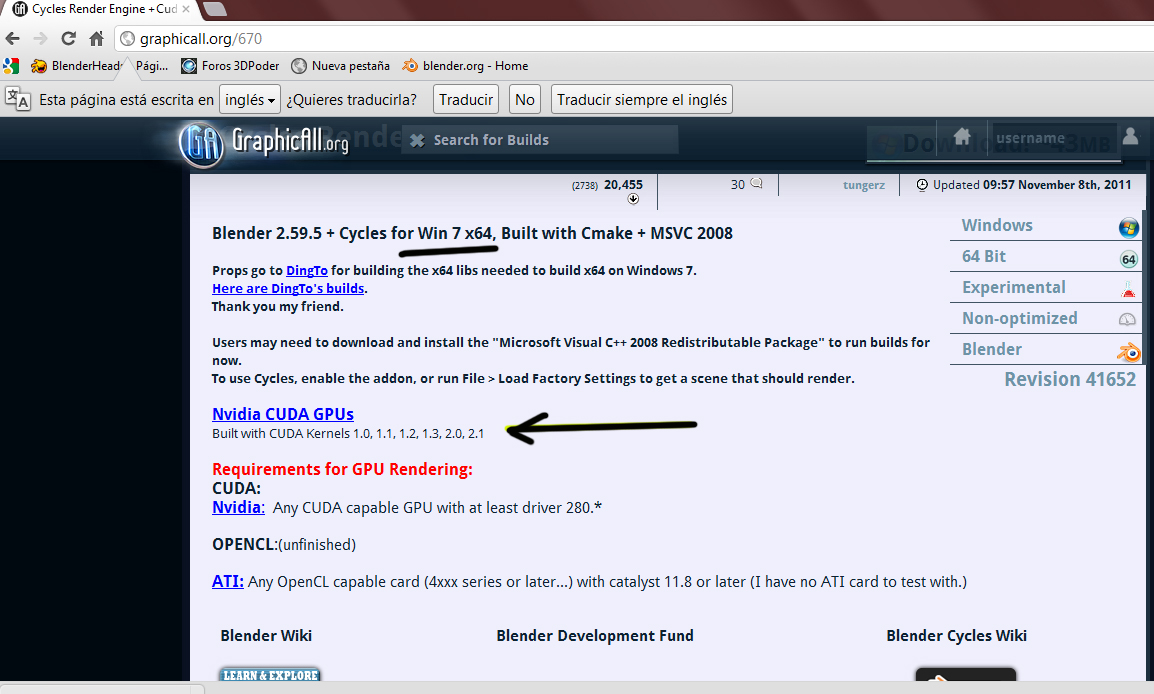Click the Windows logo icon
Image resolution: width=1154 pixels, height=694 pixels.
click(1128, 227)
